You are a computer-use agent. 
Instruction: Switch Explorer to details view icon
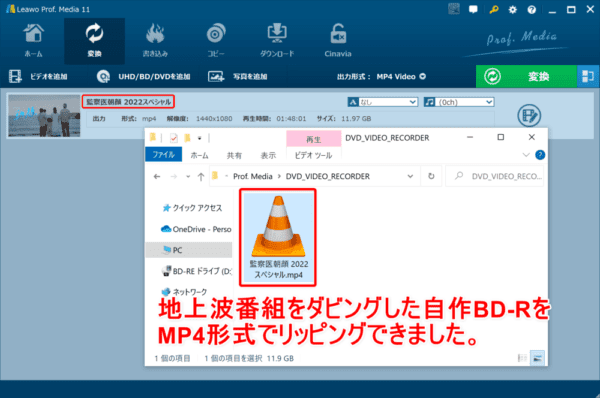522,358
